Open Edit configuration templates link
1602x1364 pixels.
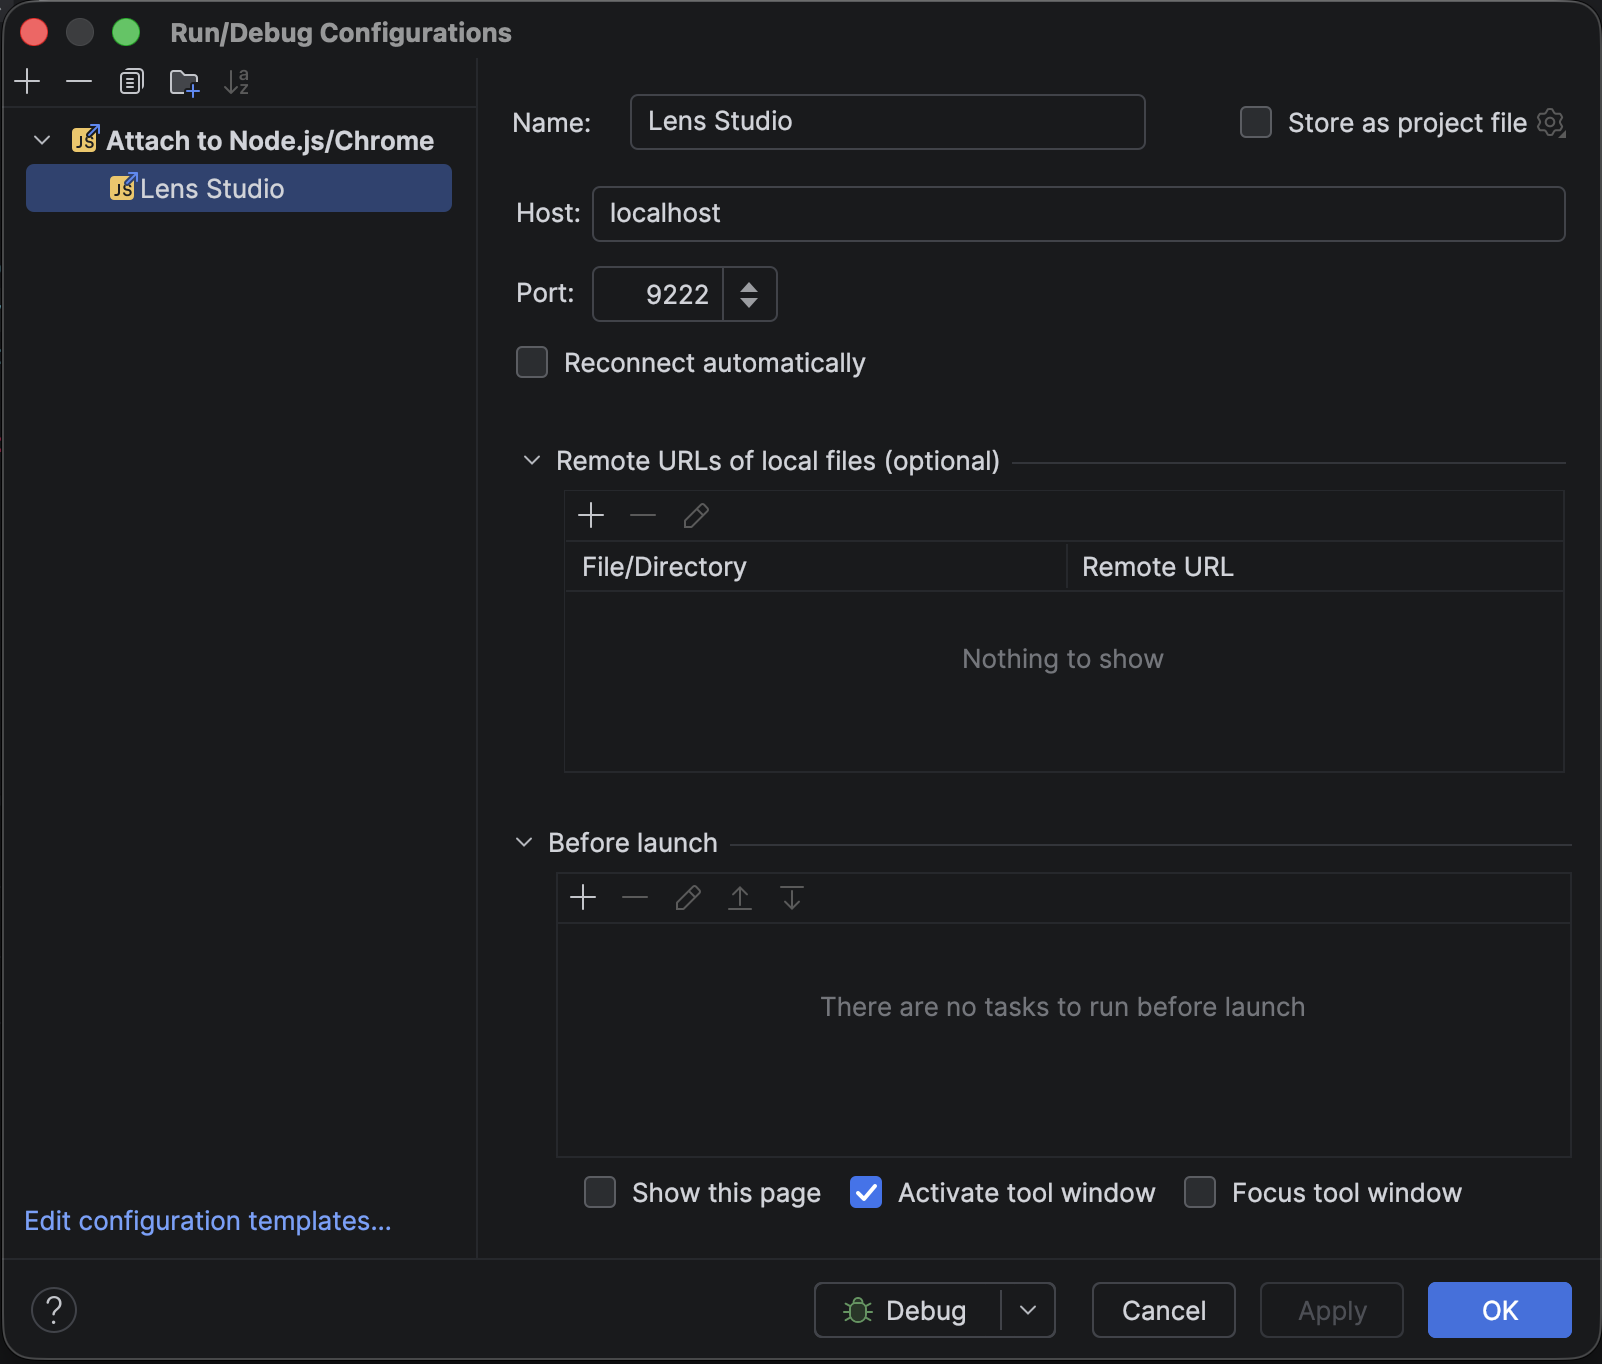pyautogui.click(x=208, y=1221)
